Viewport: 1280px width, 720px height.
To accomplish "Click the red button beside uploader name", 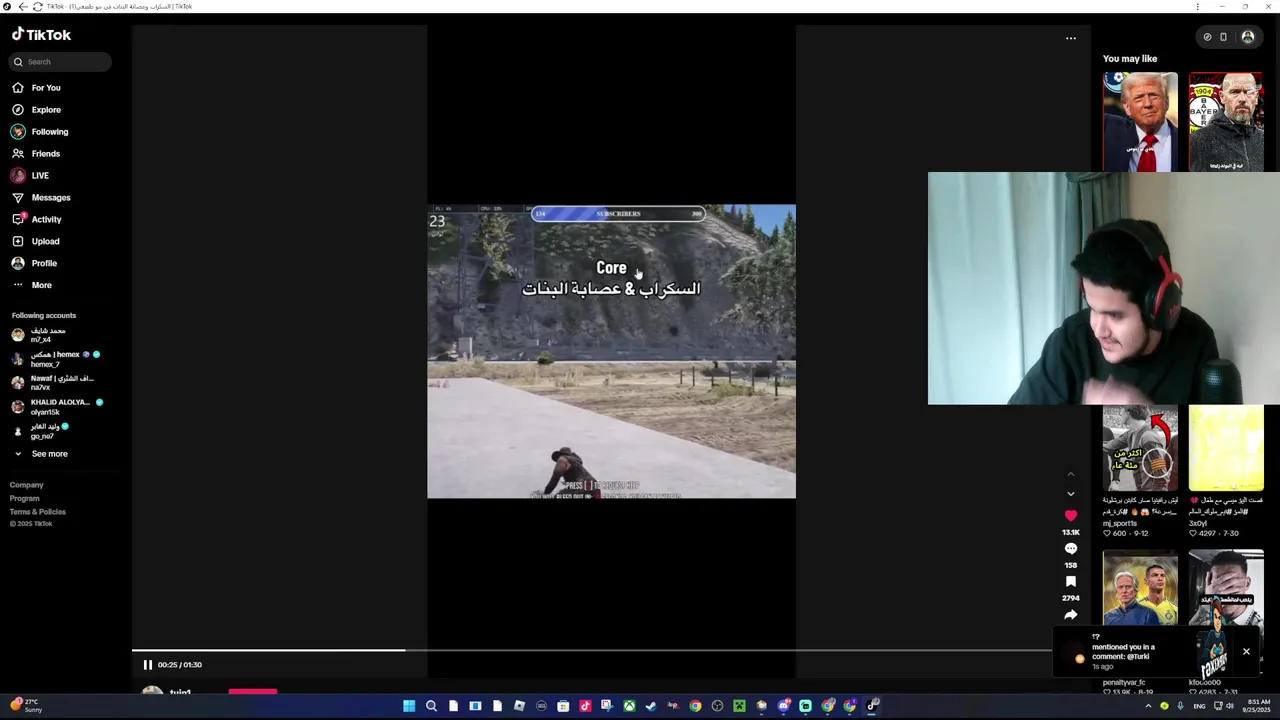I will [253, 690].
